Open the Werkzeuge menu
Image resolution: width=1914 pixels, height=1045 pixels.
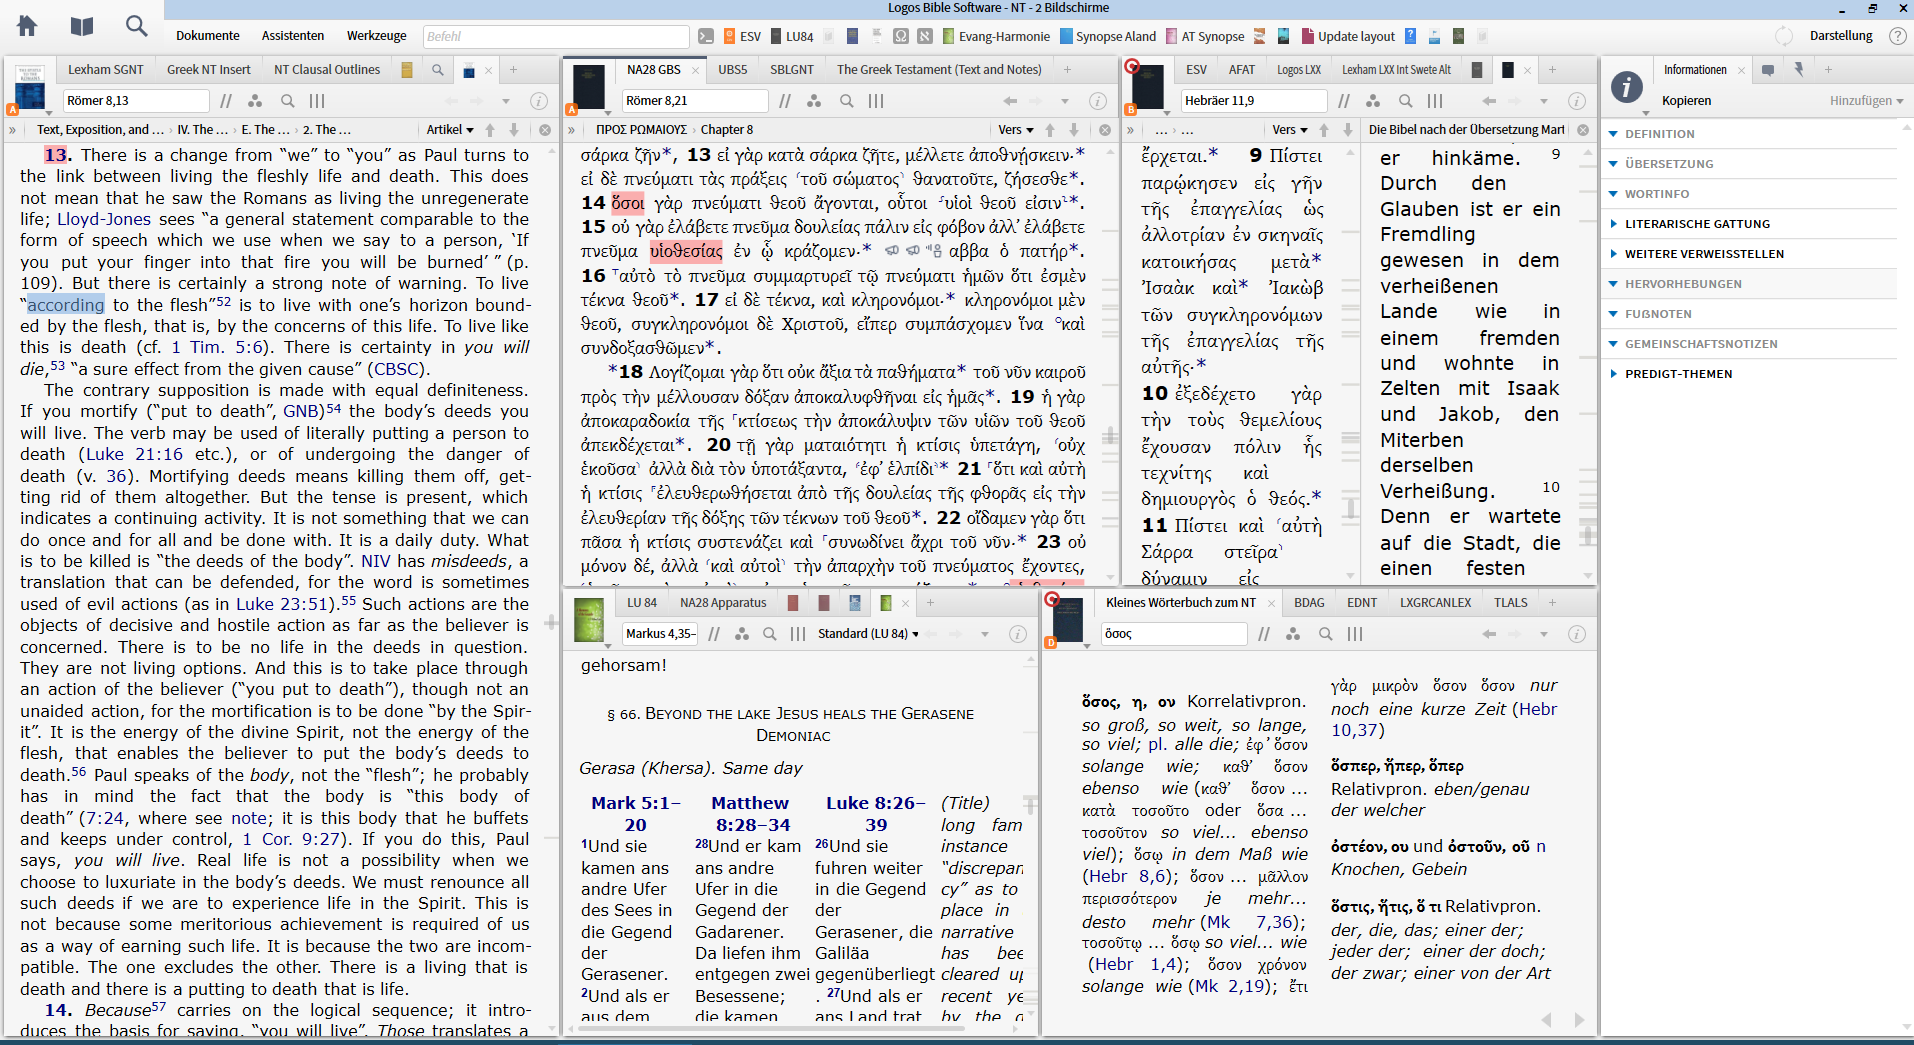click(375, 36)
